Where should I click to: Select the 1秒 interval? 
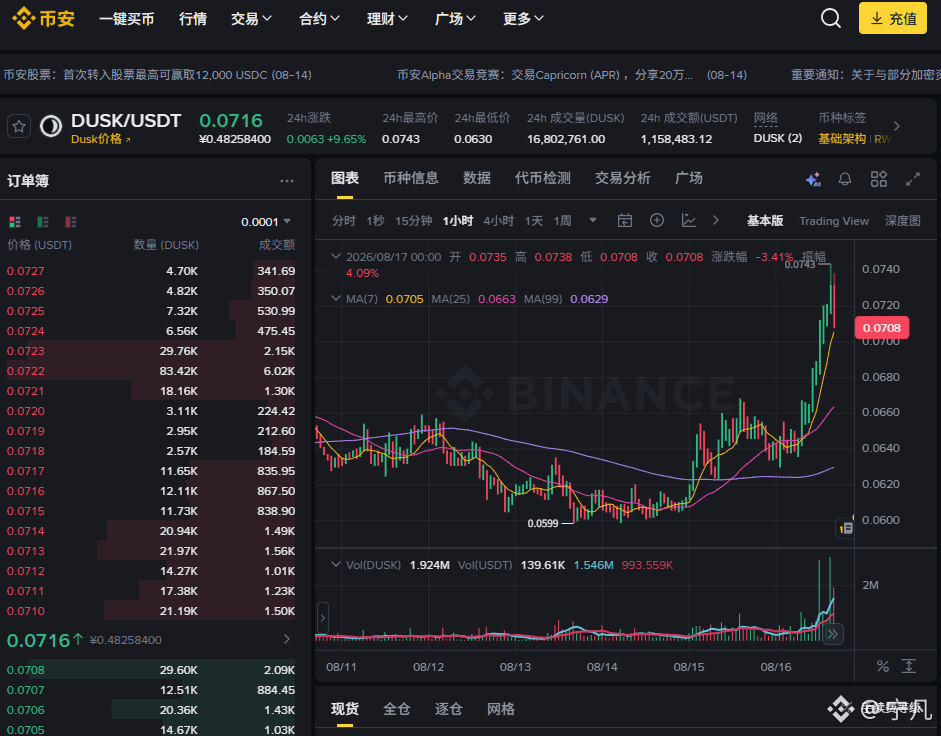pyautogui.click(x=376, y=221)
